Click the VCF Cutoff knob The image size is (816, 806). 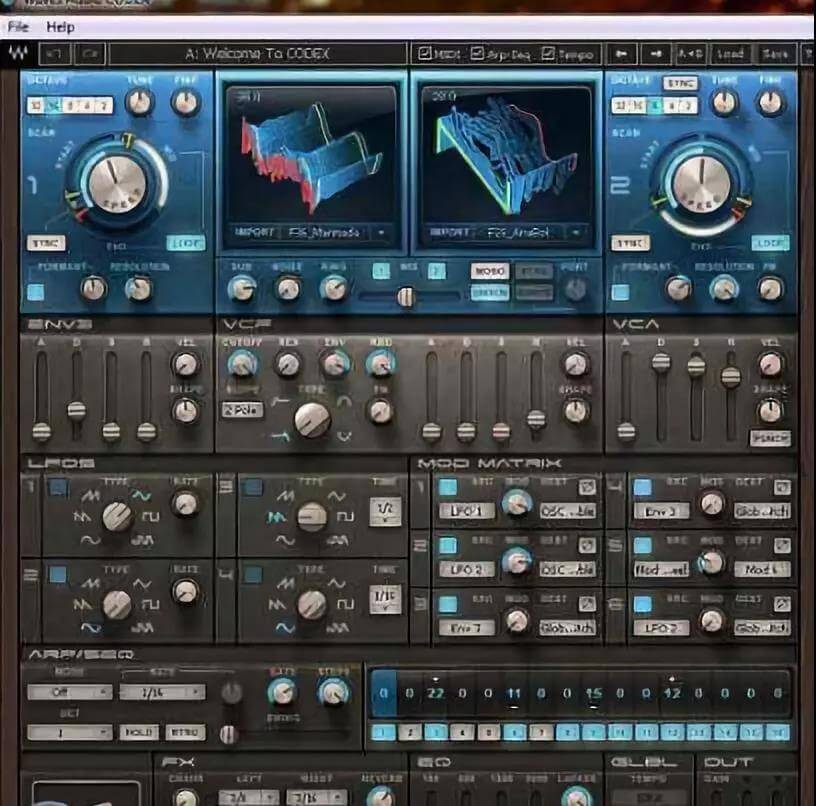point(242,364)
